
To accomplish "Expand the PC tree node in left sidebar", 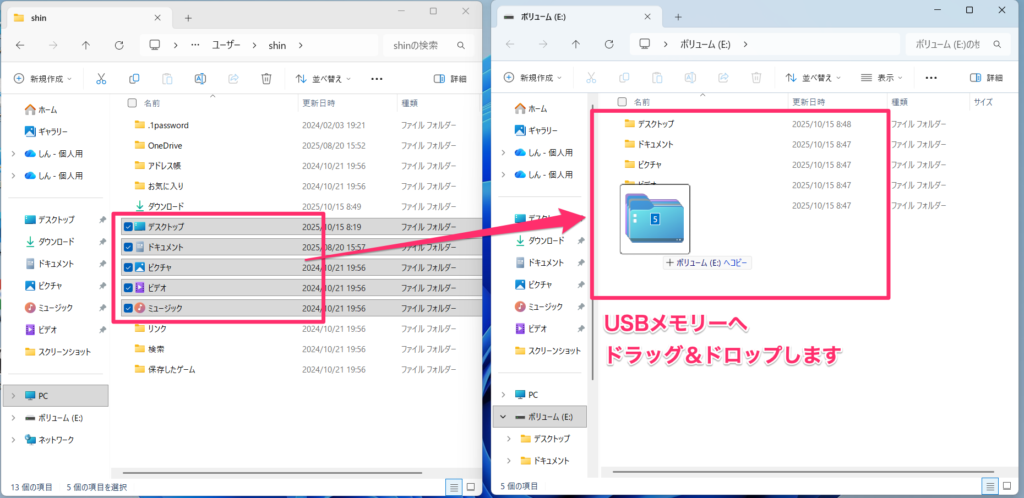I will 13,395.
